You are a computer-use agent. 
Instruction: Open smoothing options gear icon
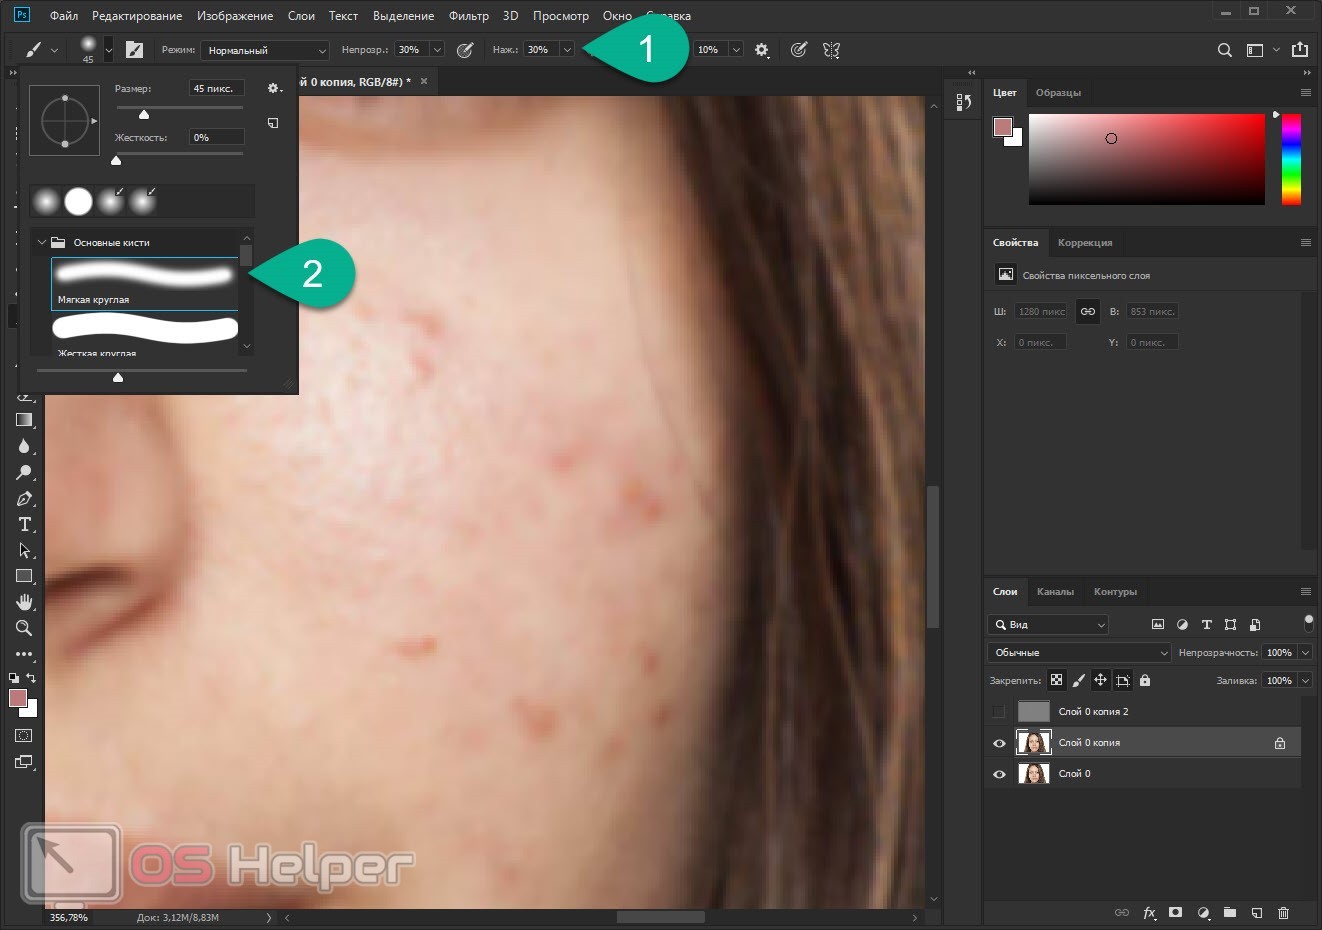(x=762, y=49)
